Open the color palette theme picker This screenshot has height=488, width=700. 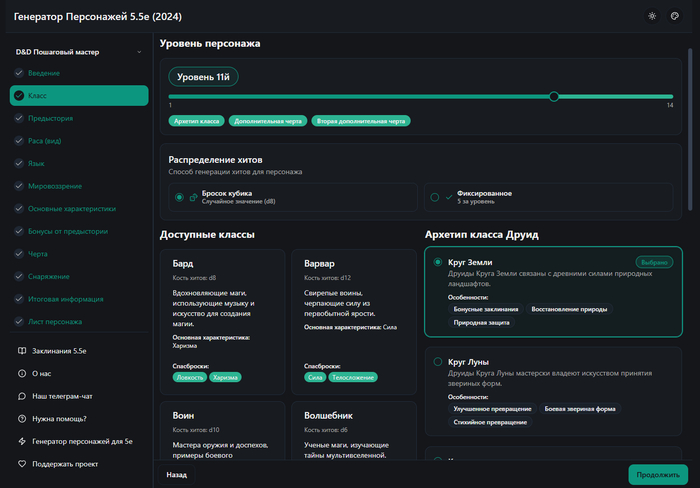675,16
